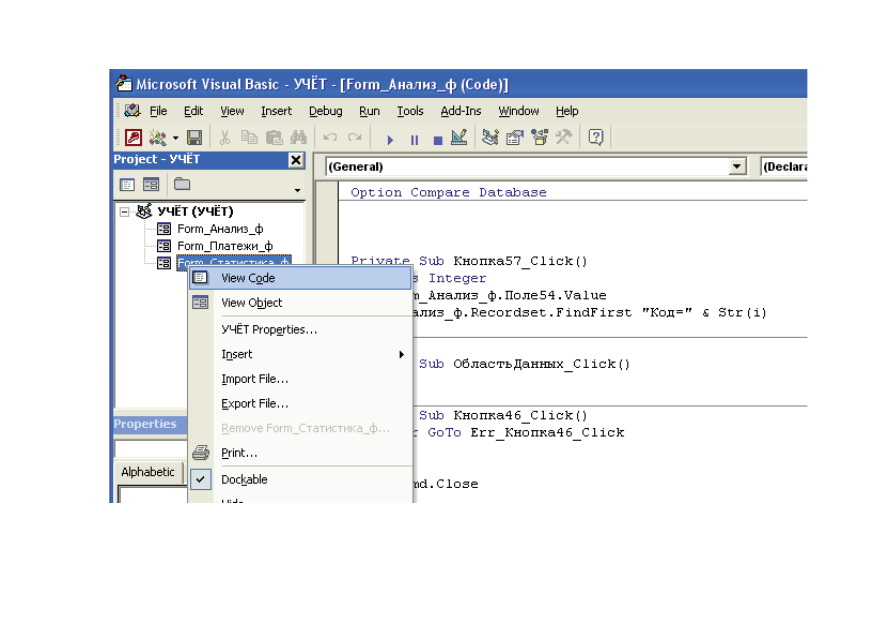This screenshot has height=629, width=893.
Task: Open the (Declarations) procedure combo box
Action: coord(785,166)
